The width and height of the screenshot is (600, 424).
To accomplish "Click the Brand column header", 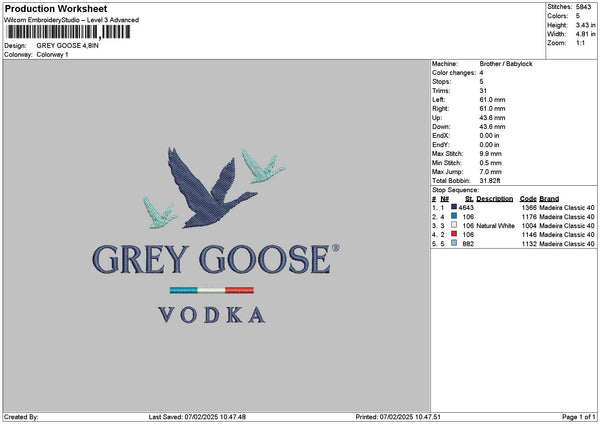I will click(549, 199).
